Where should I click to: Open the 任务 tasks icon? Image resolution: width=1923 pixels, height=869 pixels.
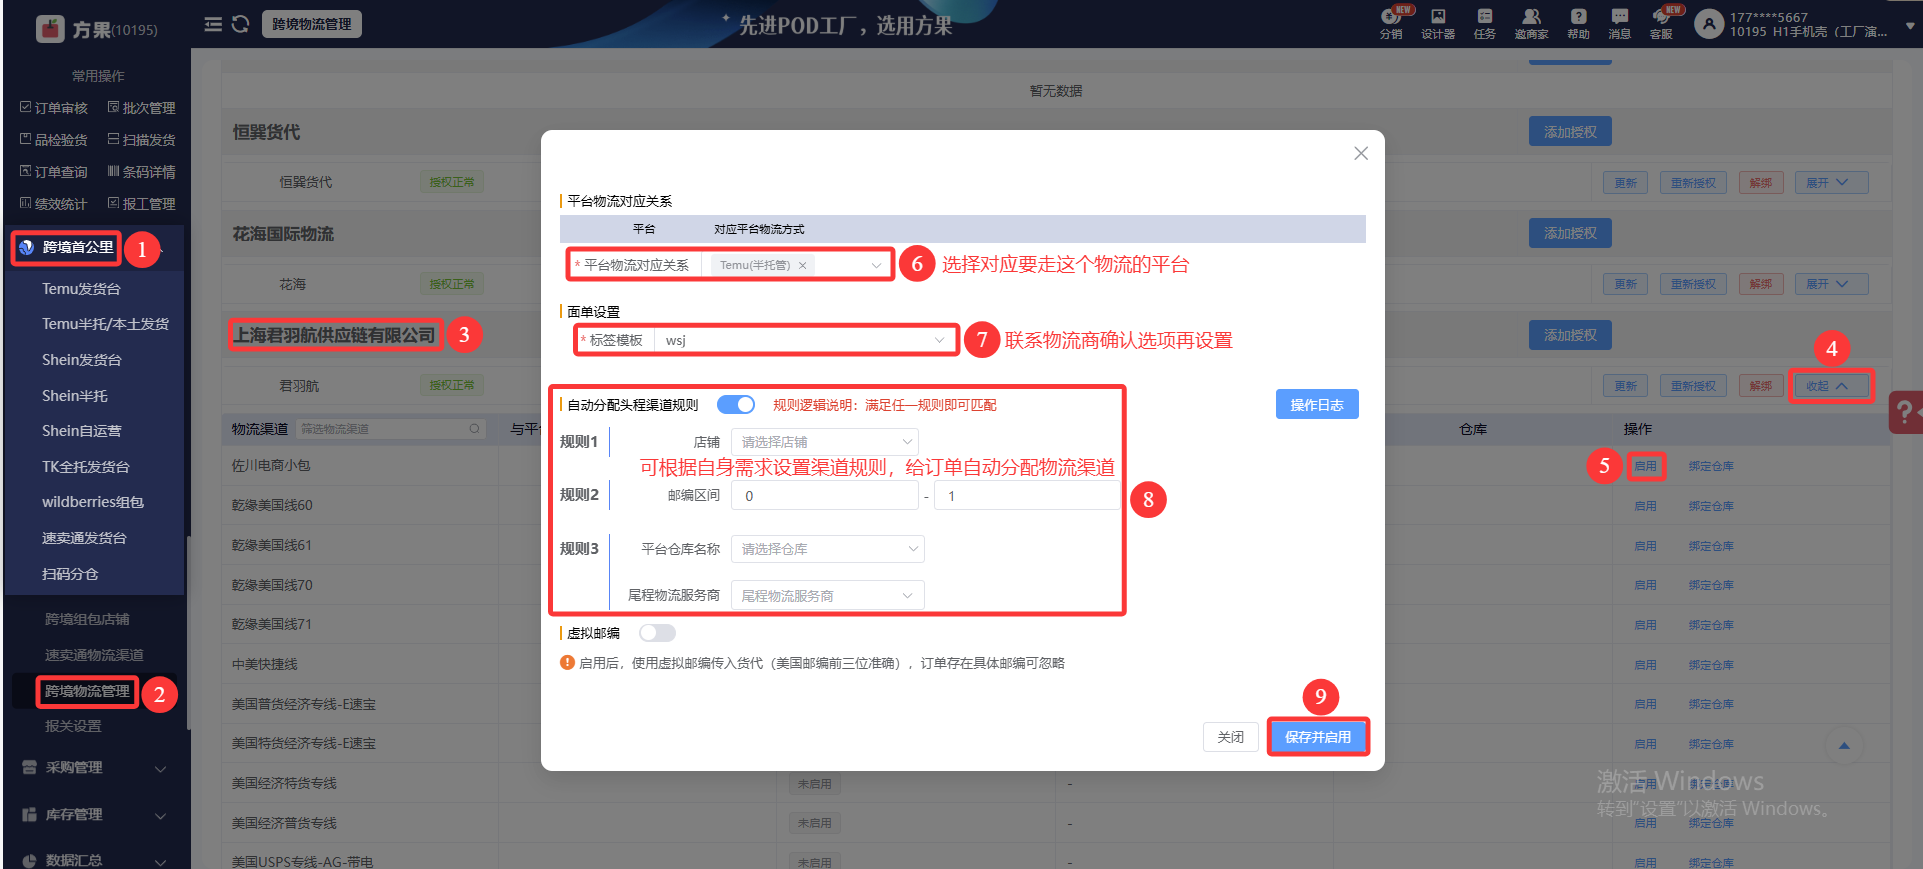[x=1485, y=23]
